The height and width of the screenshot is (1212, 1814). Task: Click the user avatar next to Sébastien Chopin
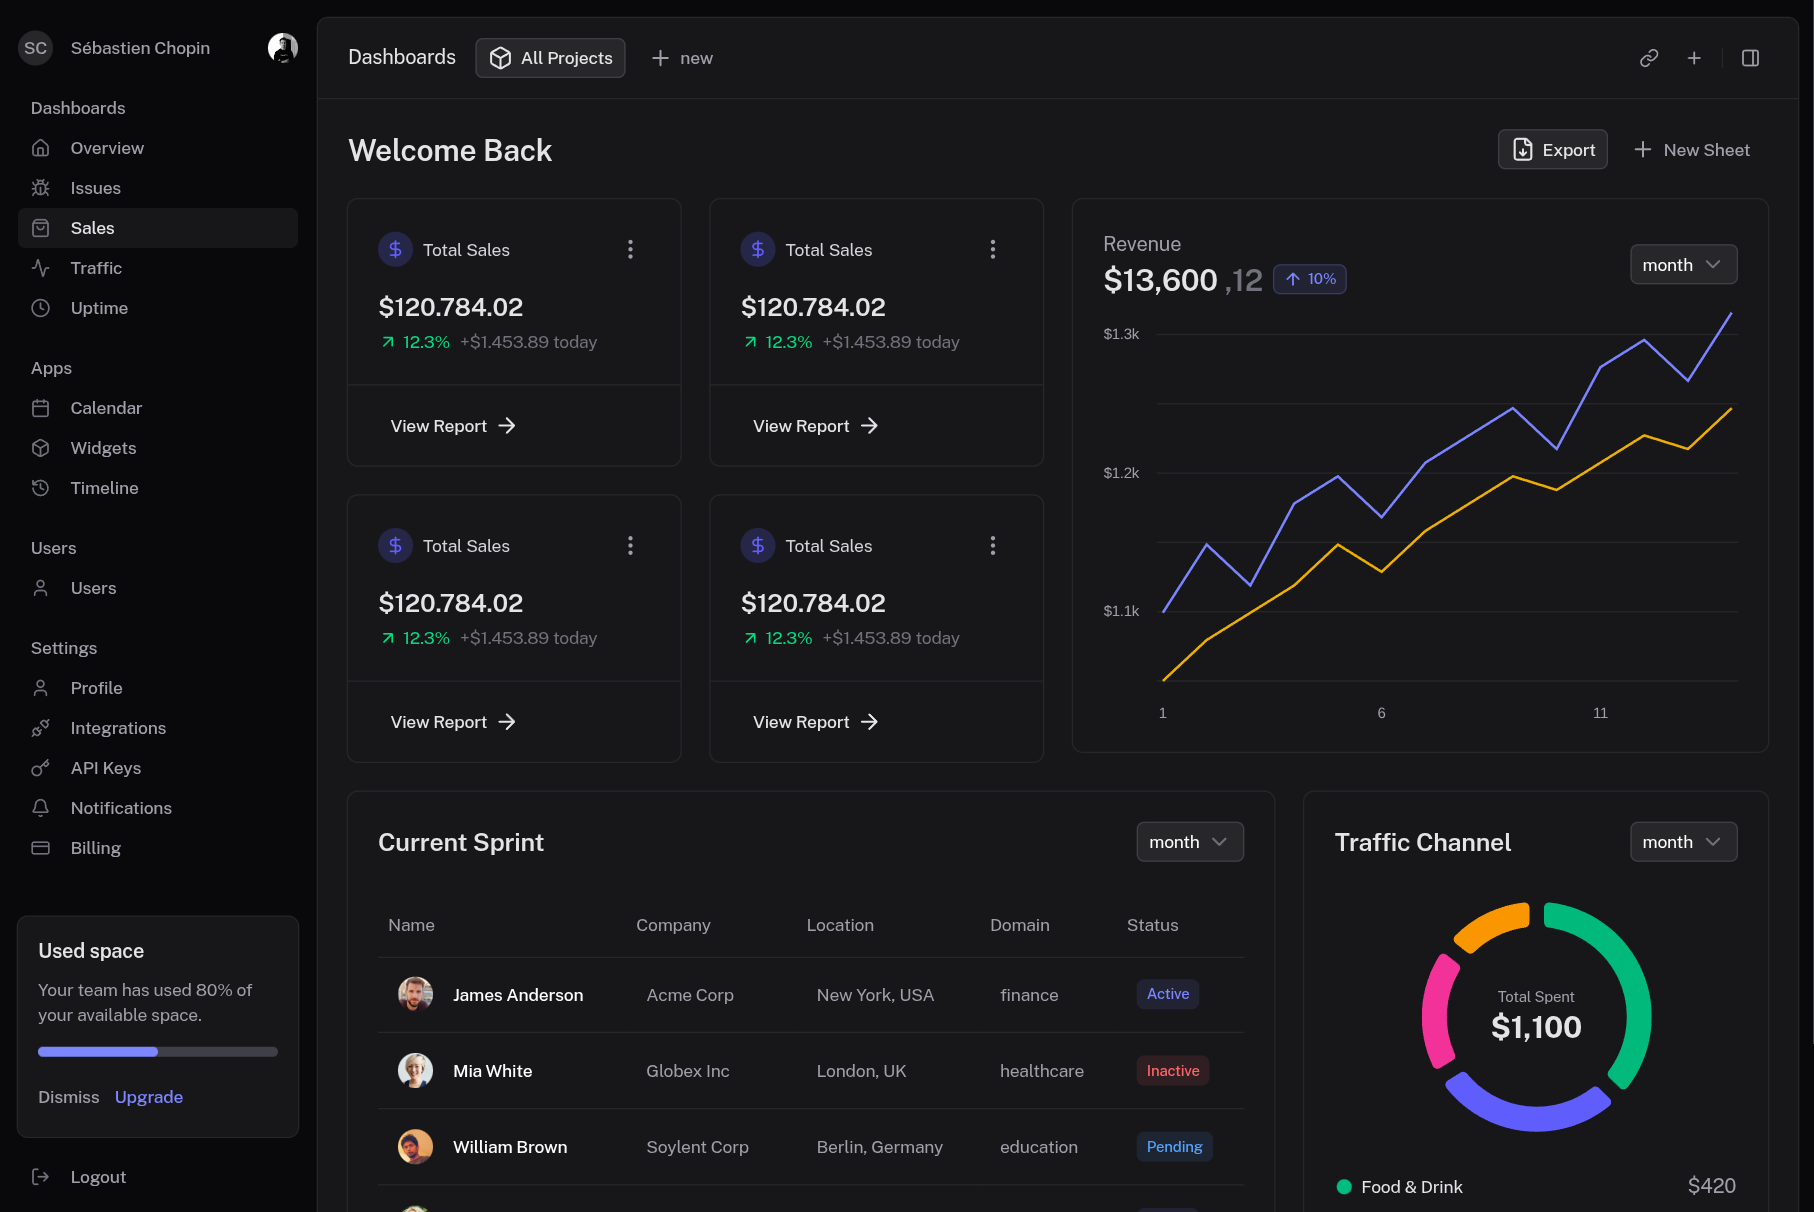pos(283,48)
